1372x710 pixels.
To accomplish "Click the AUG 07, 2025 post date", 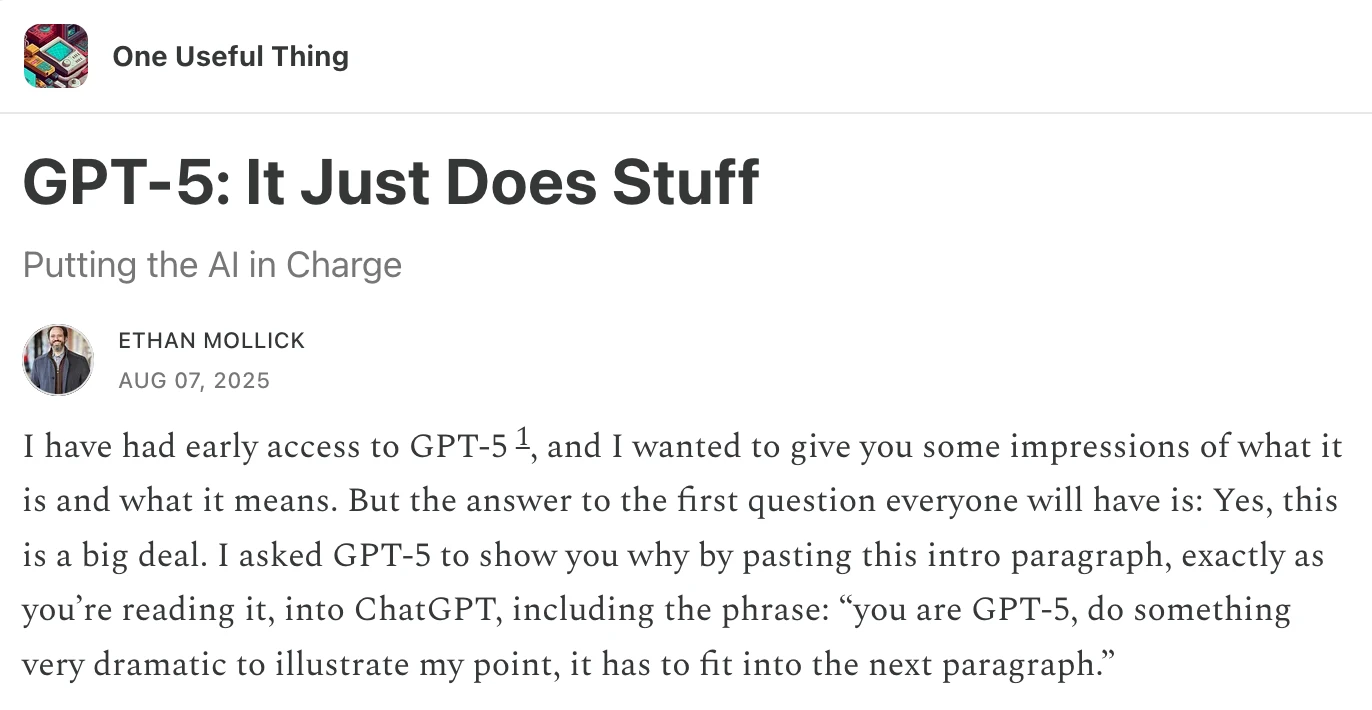I will pyautogui.click(x=194, y=381).
